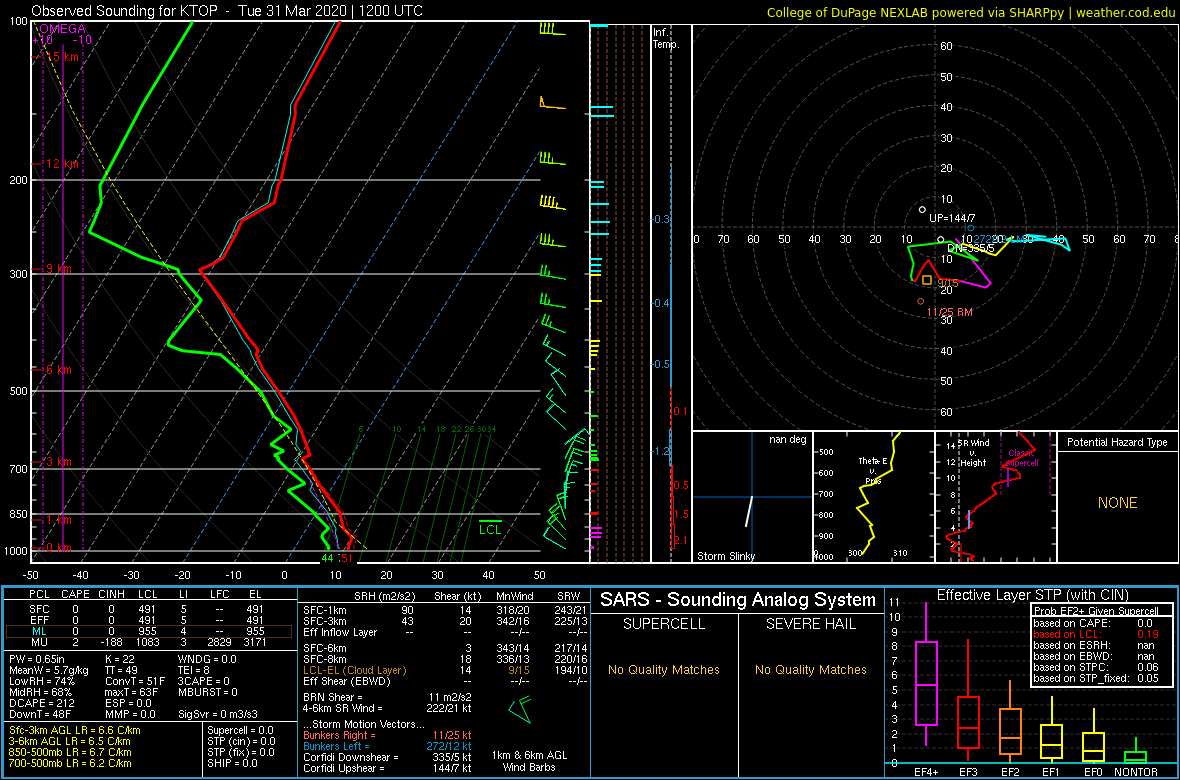This screenshot has width=1180, height=780.
Task: Click the green '44' surface dewpoint value
Action: 327,558
